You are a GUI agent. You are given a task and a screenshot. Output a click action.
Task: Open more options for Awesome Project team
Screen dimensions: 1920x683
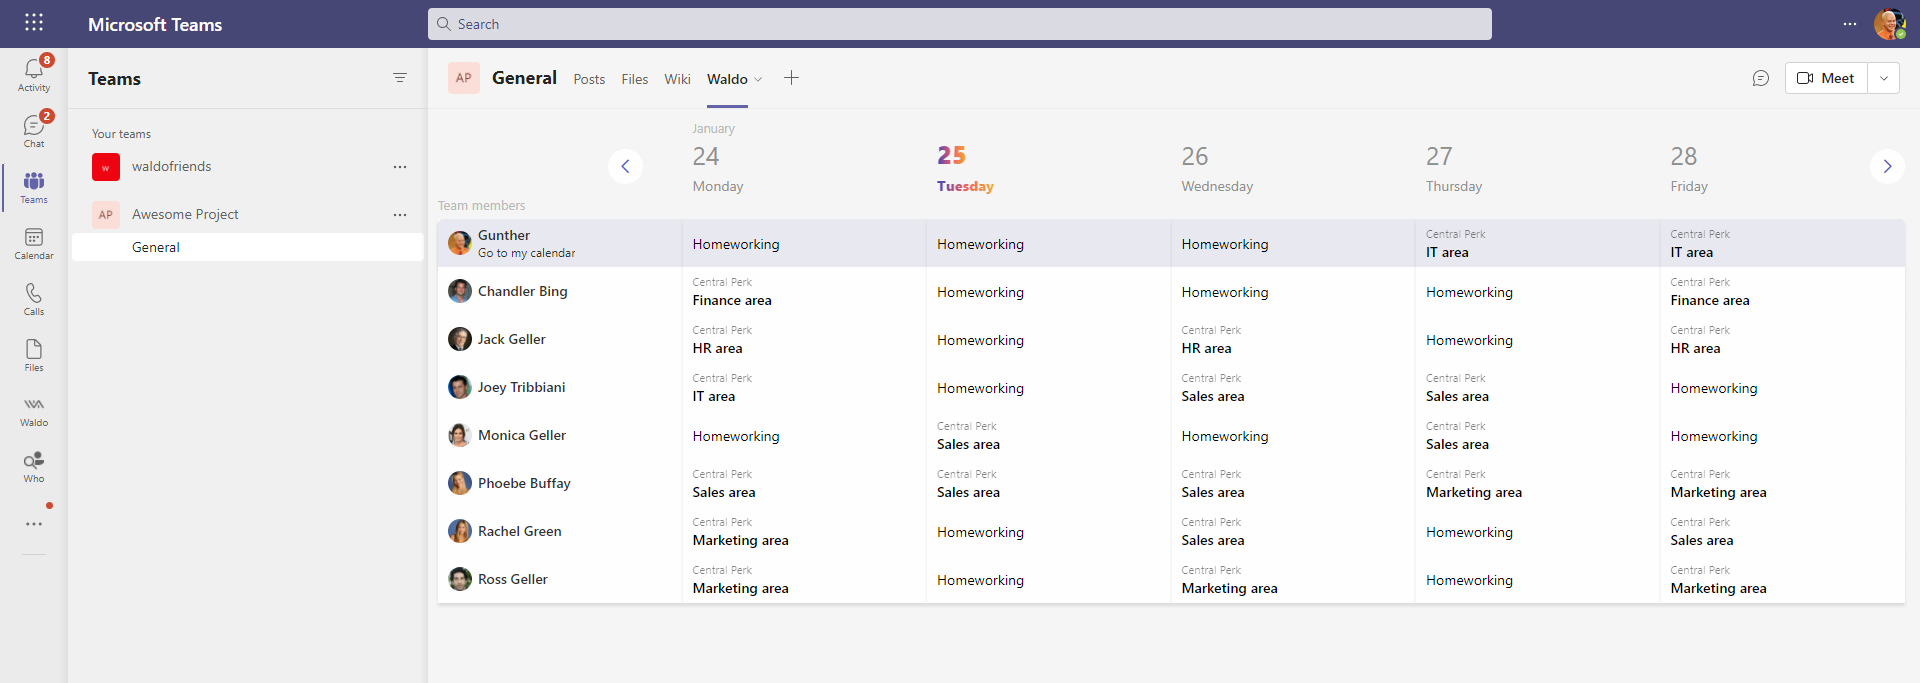point(400,215)
